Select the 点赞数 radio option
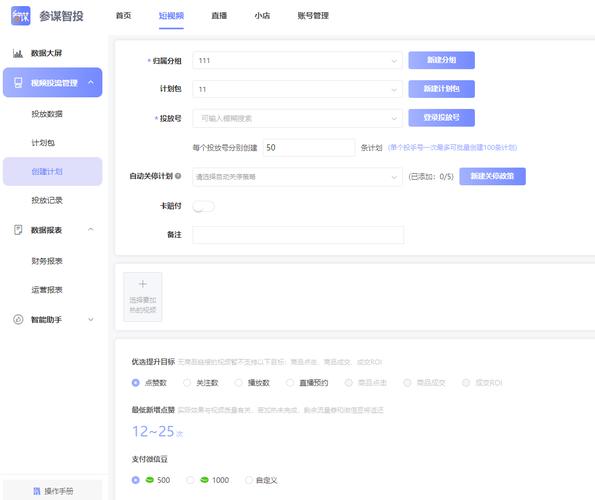The height and width of the screenshot is (500, 595). [135, 383]
